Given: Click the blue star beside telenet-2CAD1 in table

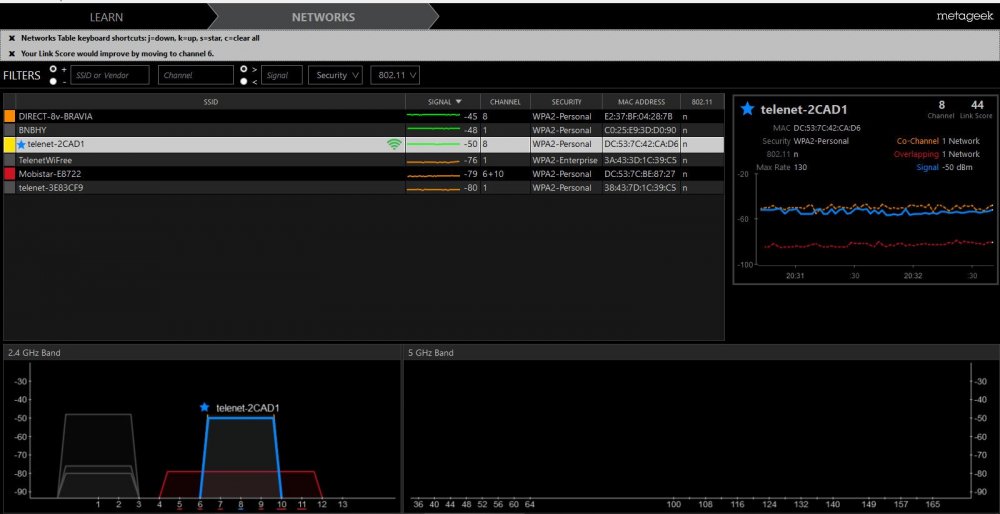Looking at the screenshot, I should (22, 145).
